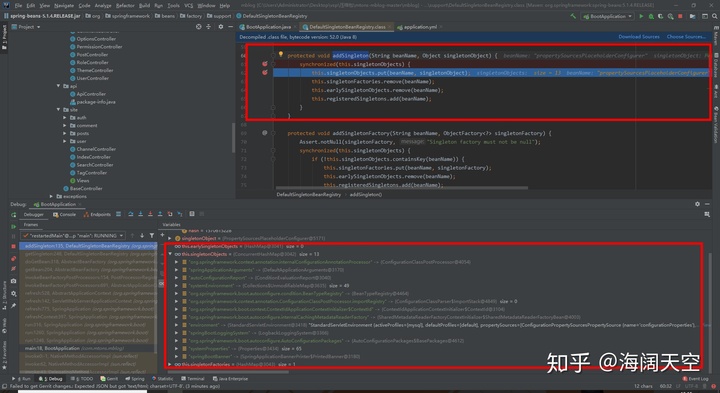Viewport: 720px width, 393px height.
Task: Click the red Stop icon in top toolbar
Action: click(x=681, y=16)
